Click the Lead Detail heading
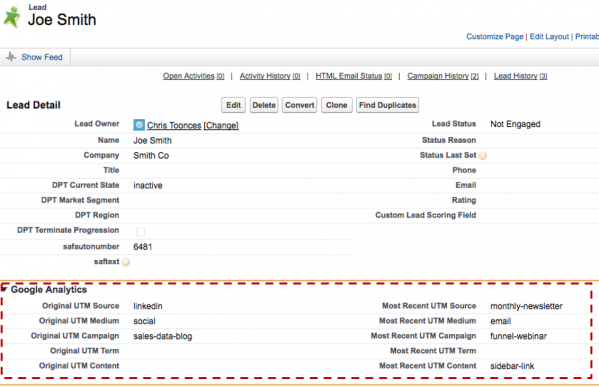Viewport: 599px width, 387px height. (x=33, y=105)
